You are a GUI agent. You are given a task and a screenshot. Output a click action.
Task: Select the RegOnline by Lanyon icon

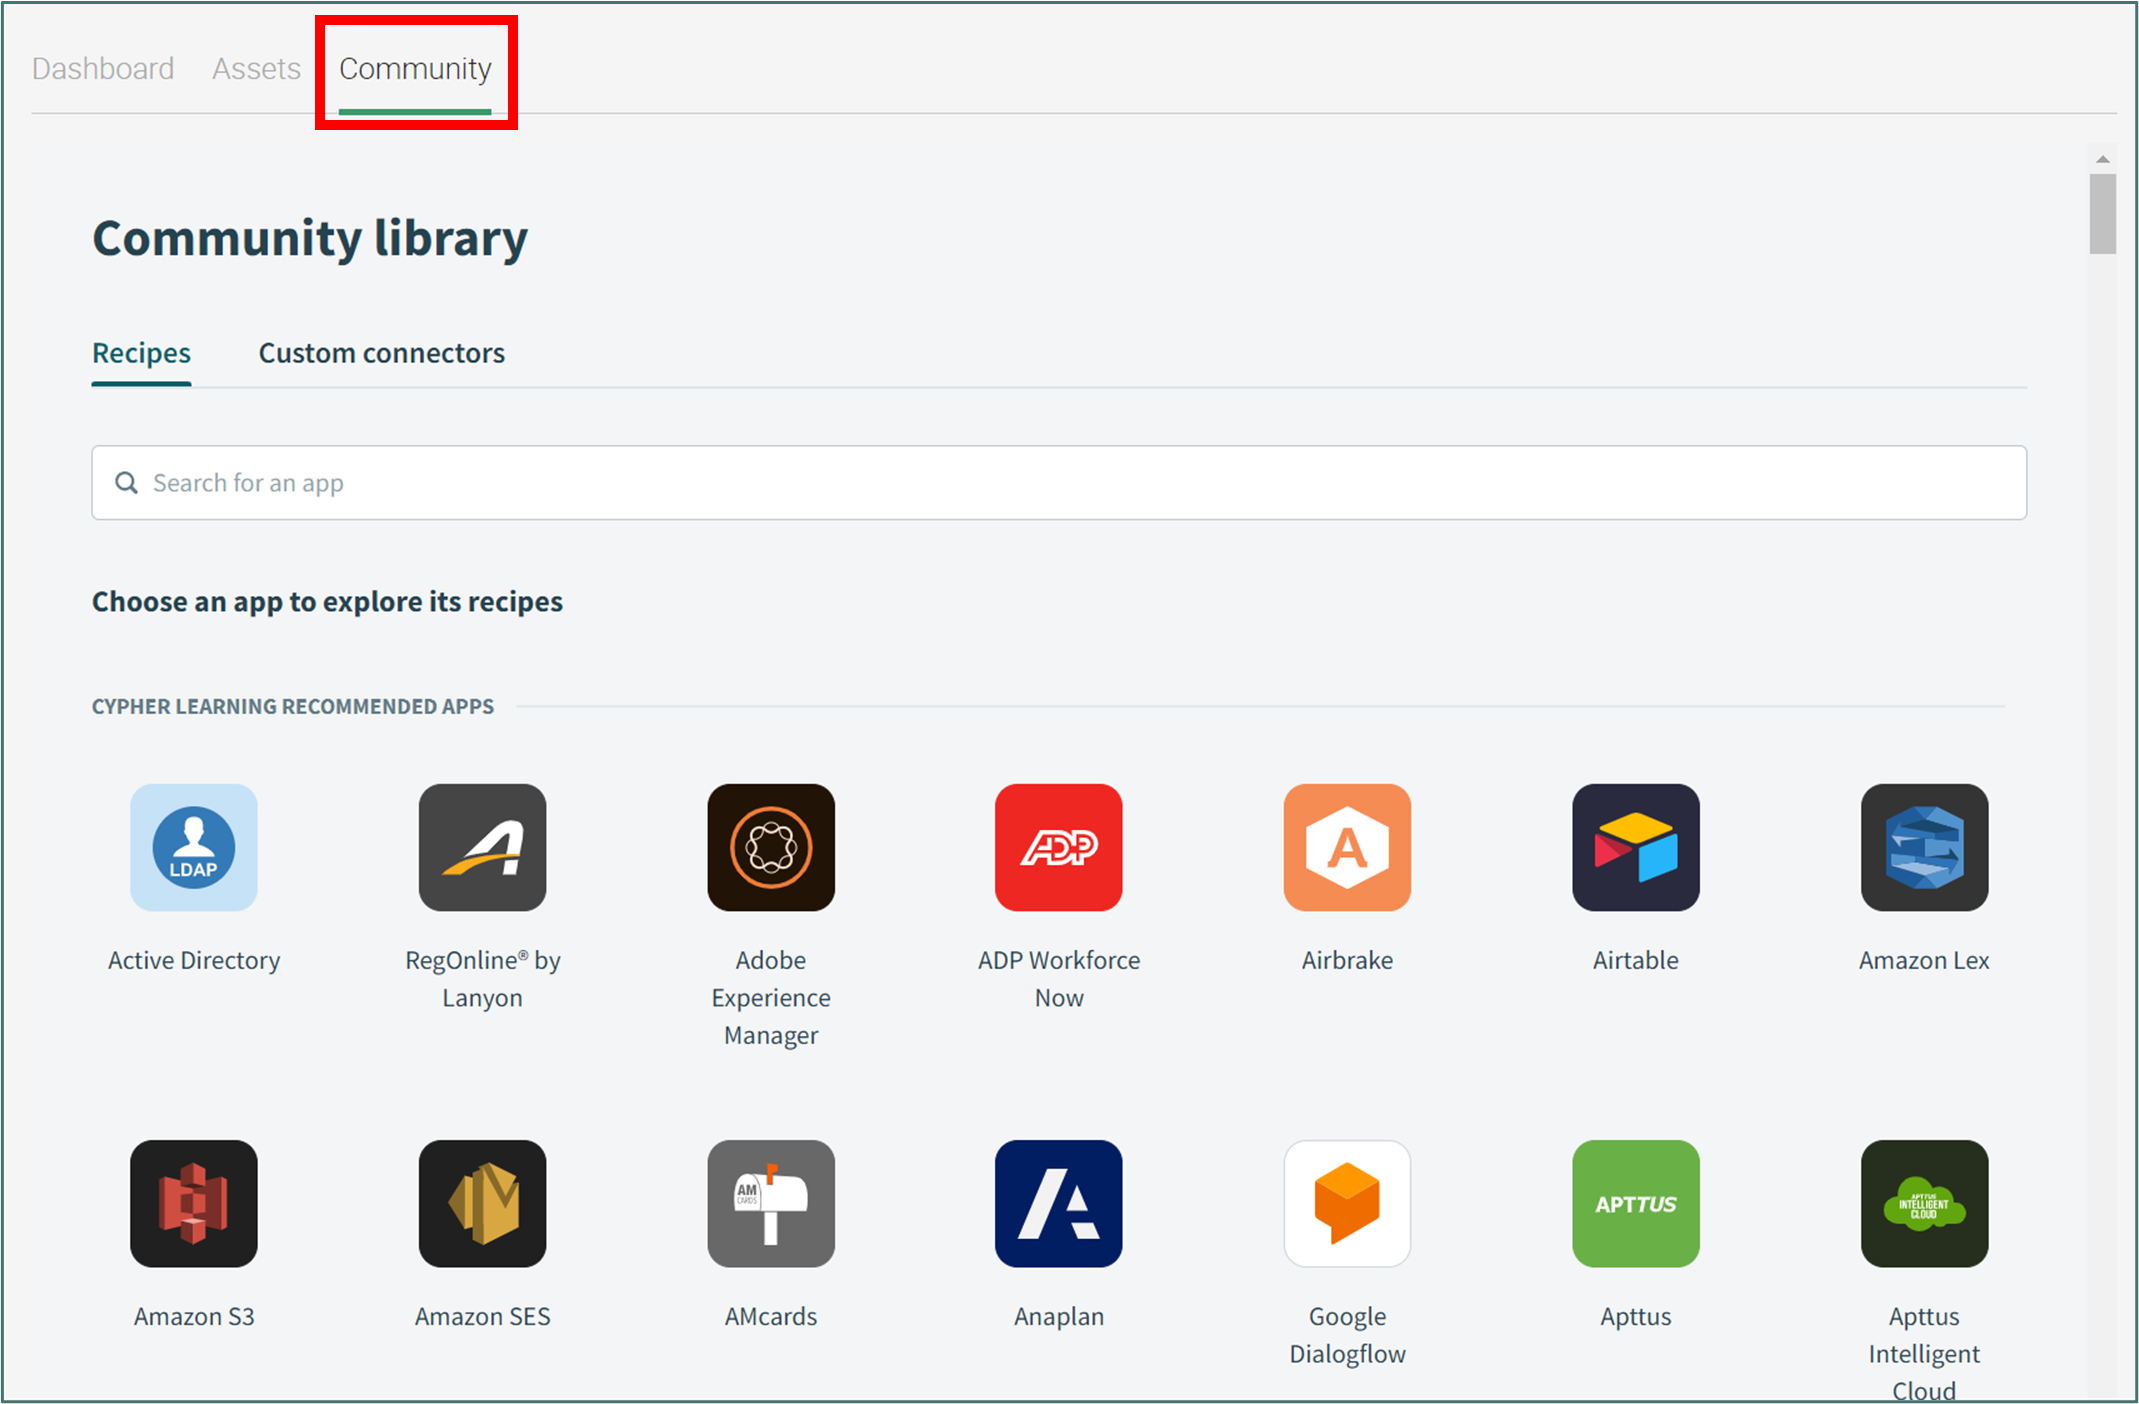[x=482, y=847]
